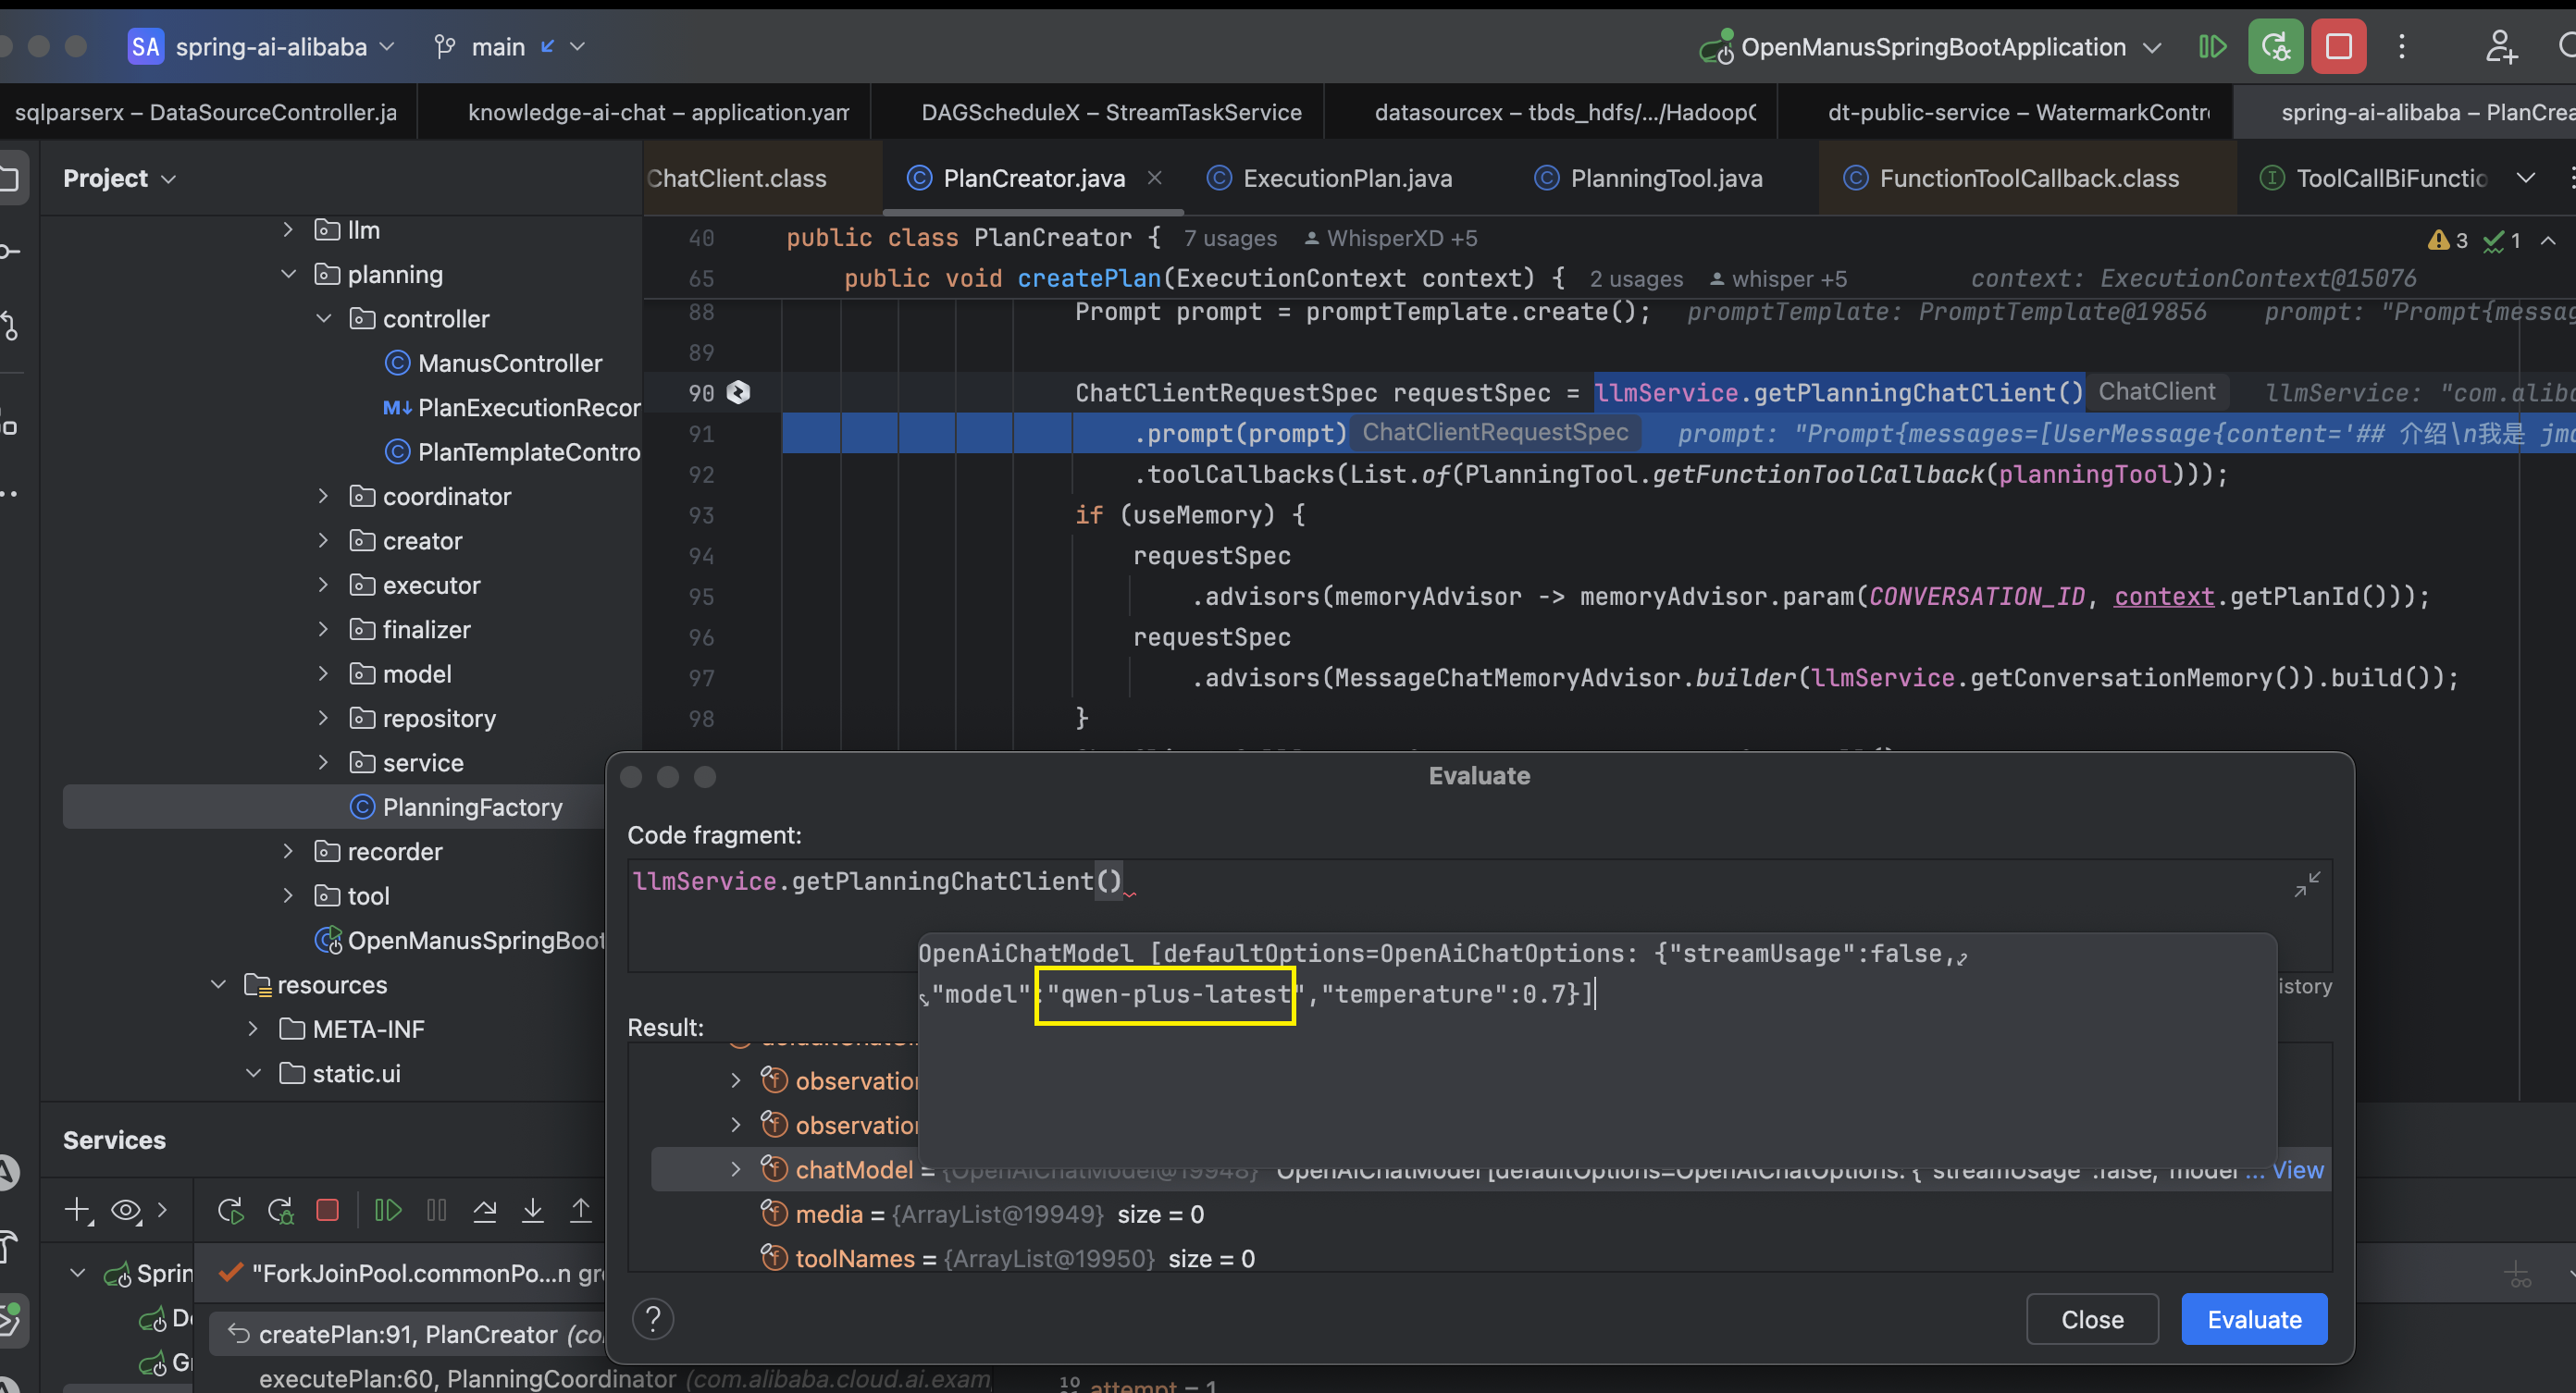
Task: Click the Code With Me add-user icon
Action: [x=2500, y=47]
